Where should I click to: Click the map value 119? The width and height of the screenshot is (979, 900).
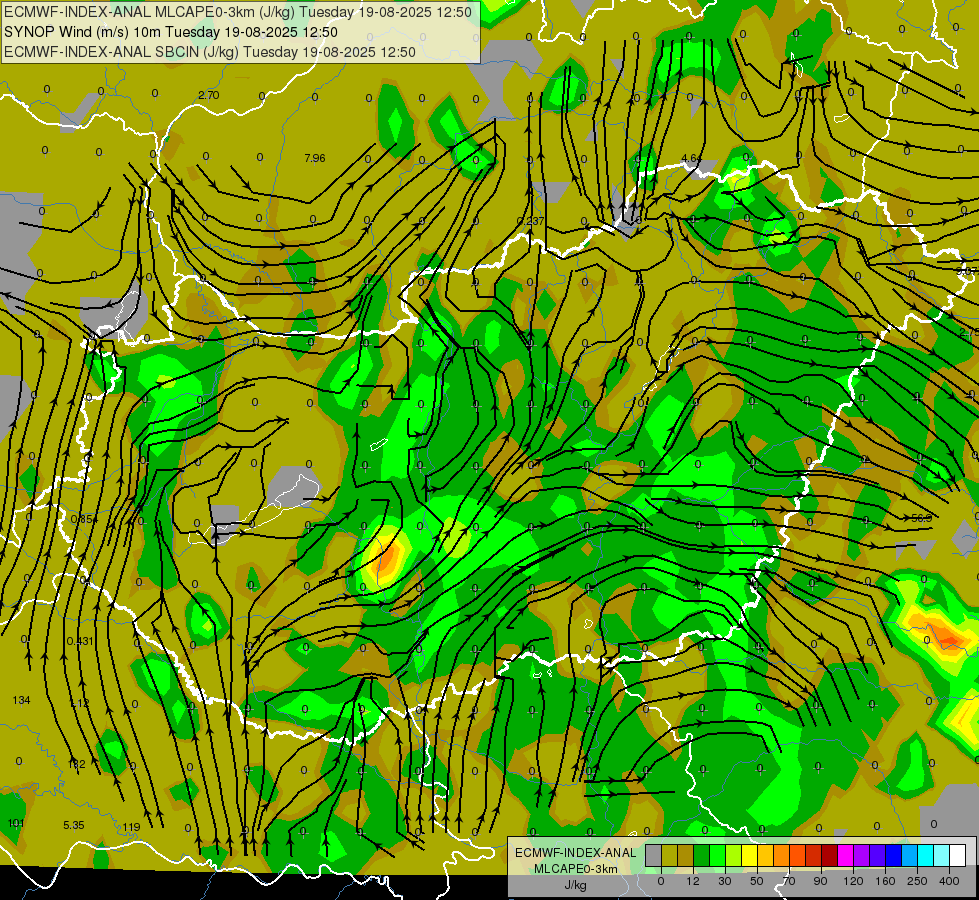click(x=131, y=827)
